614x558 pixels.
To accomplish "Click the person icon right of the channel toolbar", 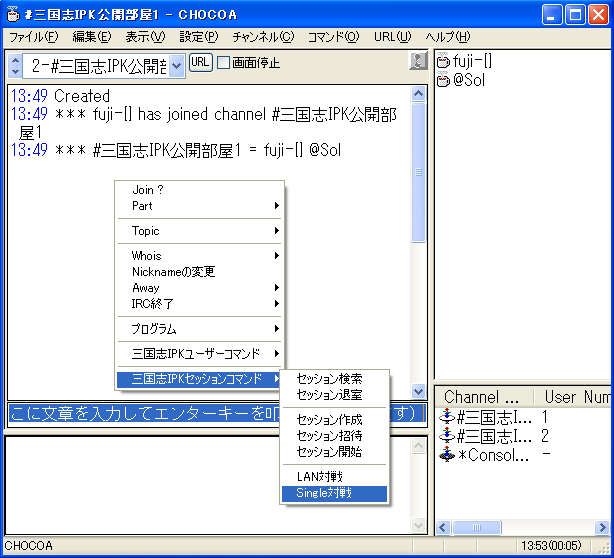I will [418, 62].
